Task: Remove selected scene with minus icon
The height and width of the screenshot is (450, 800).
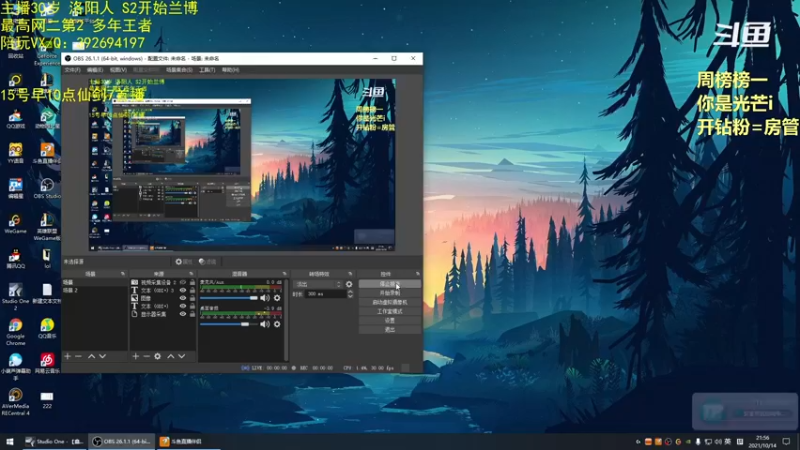Action: [79, 356]
